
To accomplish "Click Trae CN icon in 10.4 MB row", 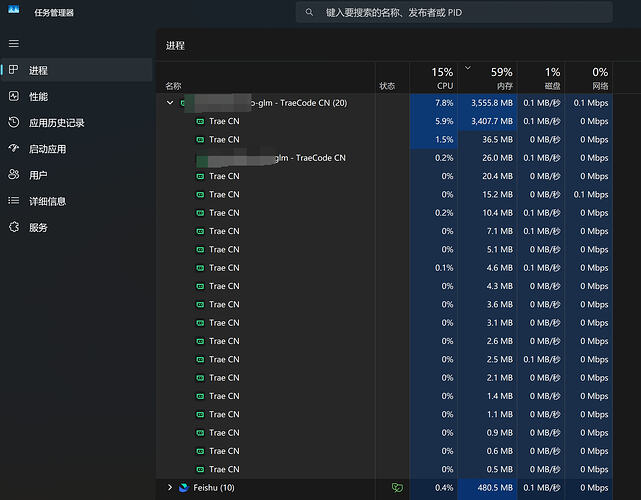I will [200, 213].
